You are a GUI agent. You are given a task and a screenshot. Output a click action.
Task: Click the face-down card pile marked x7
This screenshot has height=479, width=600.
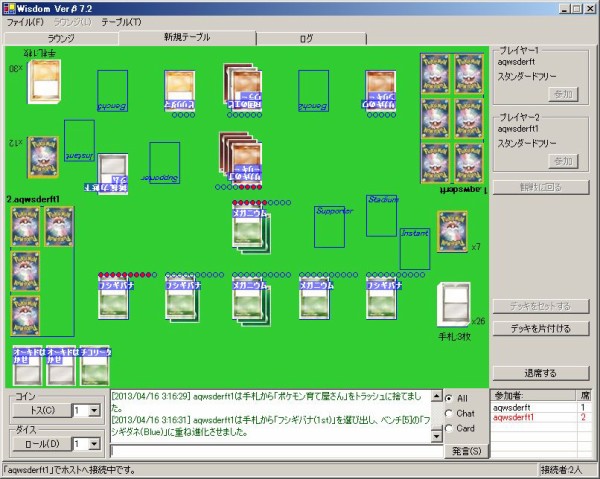[452, 232]
